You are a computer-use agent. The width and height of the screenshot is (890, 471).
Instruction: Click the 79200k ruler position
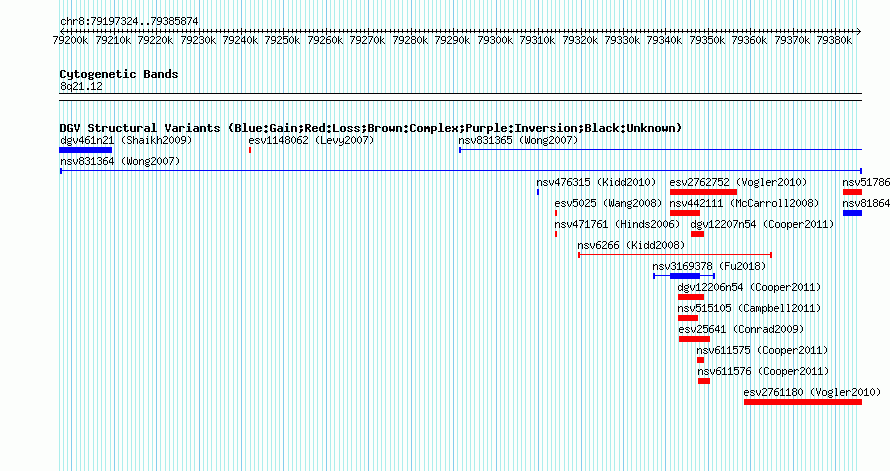(70, 40)
